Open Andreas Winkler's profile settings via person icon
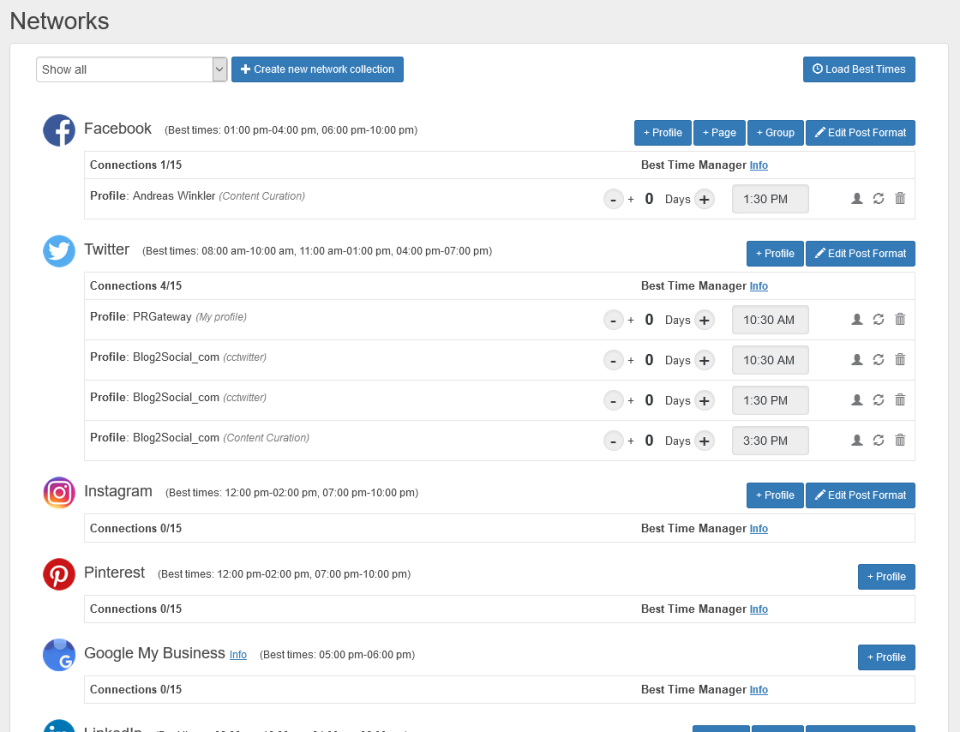Screen dimensions: 960x732 857,199
